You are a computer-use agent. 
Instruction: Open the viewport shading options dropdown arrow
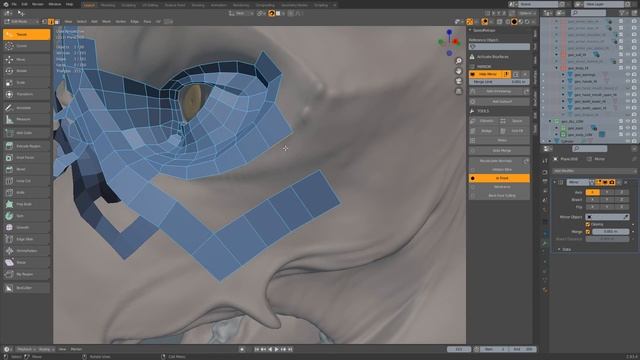click(534, 22)
